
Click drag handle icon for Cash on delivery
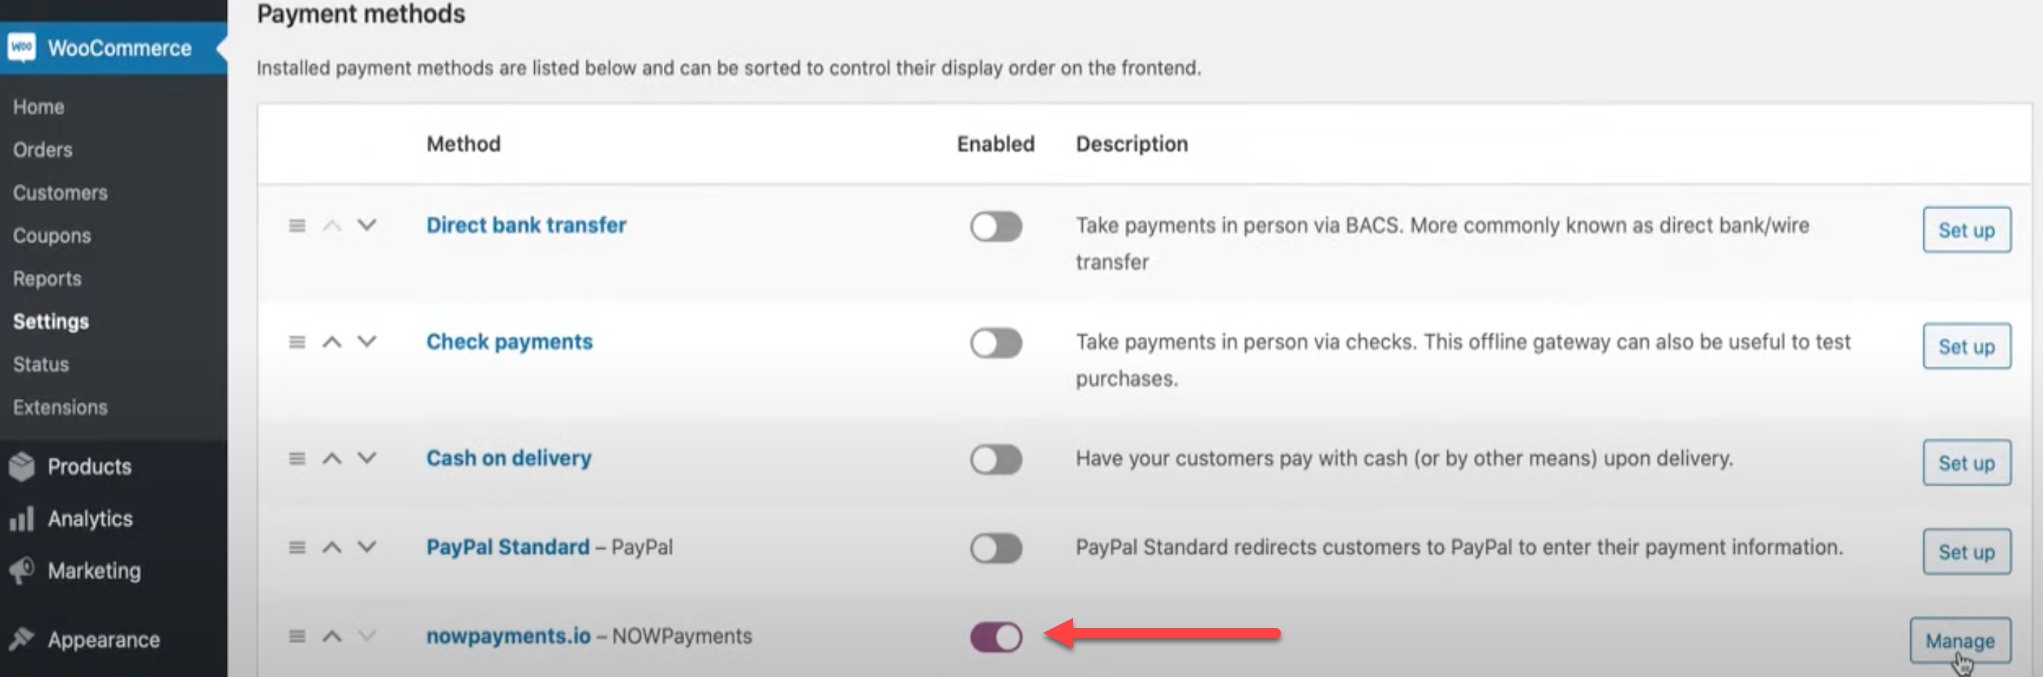click(297, 459)
